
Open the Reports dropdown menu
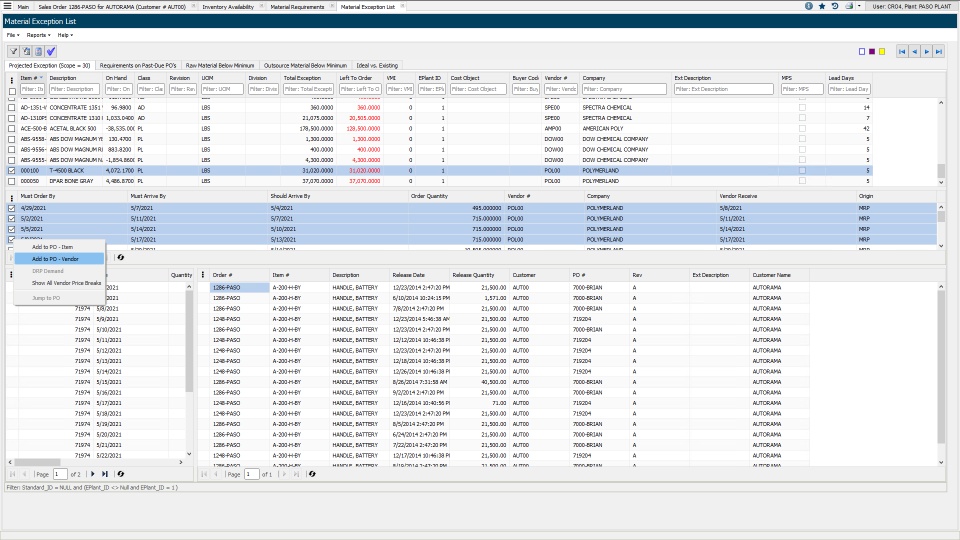tap(38, 35)
